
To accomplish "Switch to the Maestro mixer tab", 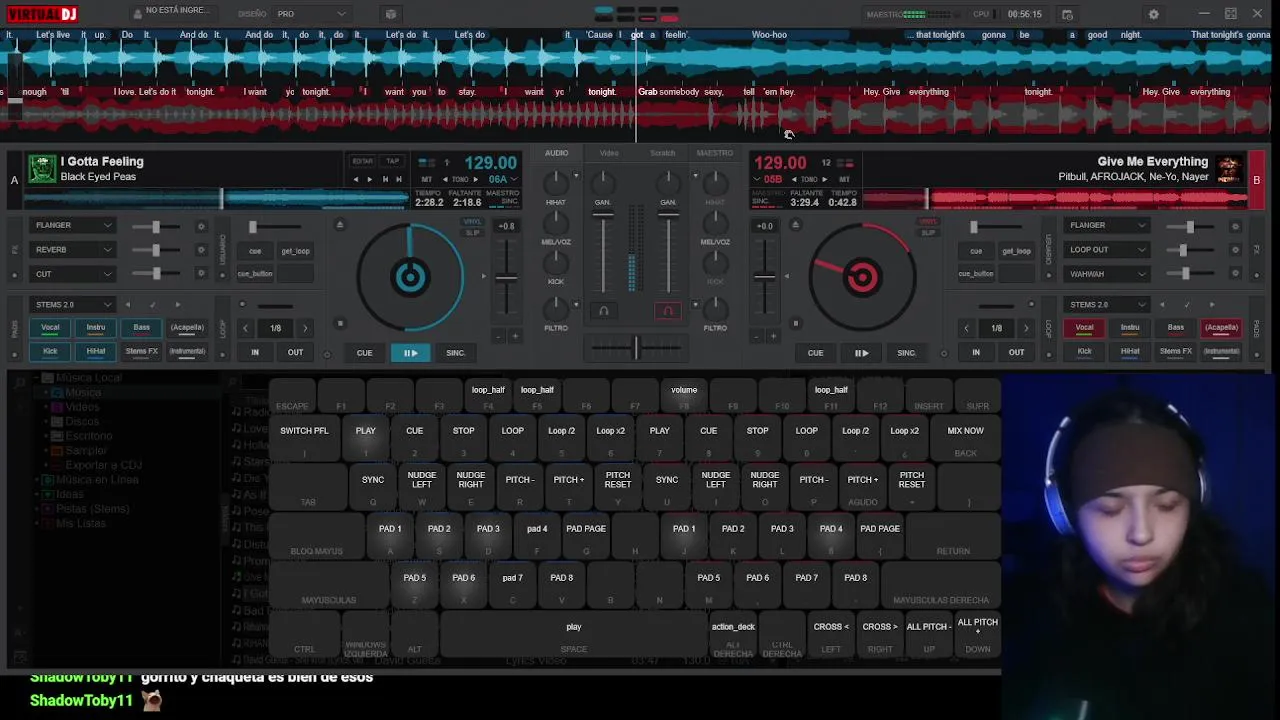I will tap(715, 153).
